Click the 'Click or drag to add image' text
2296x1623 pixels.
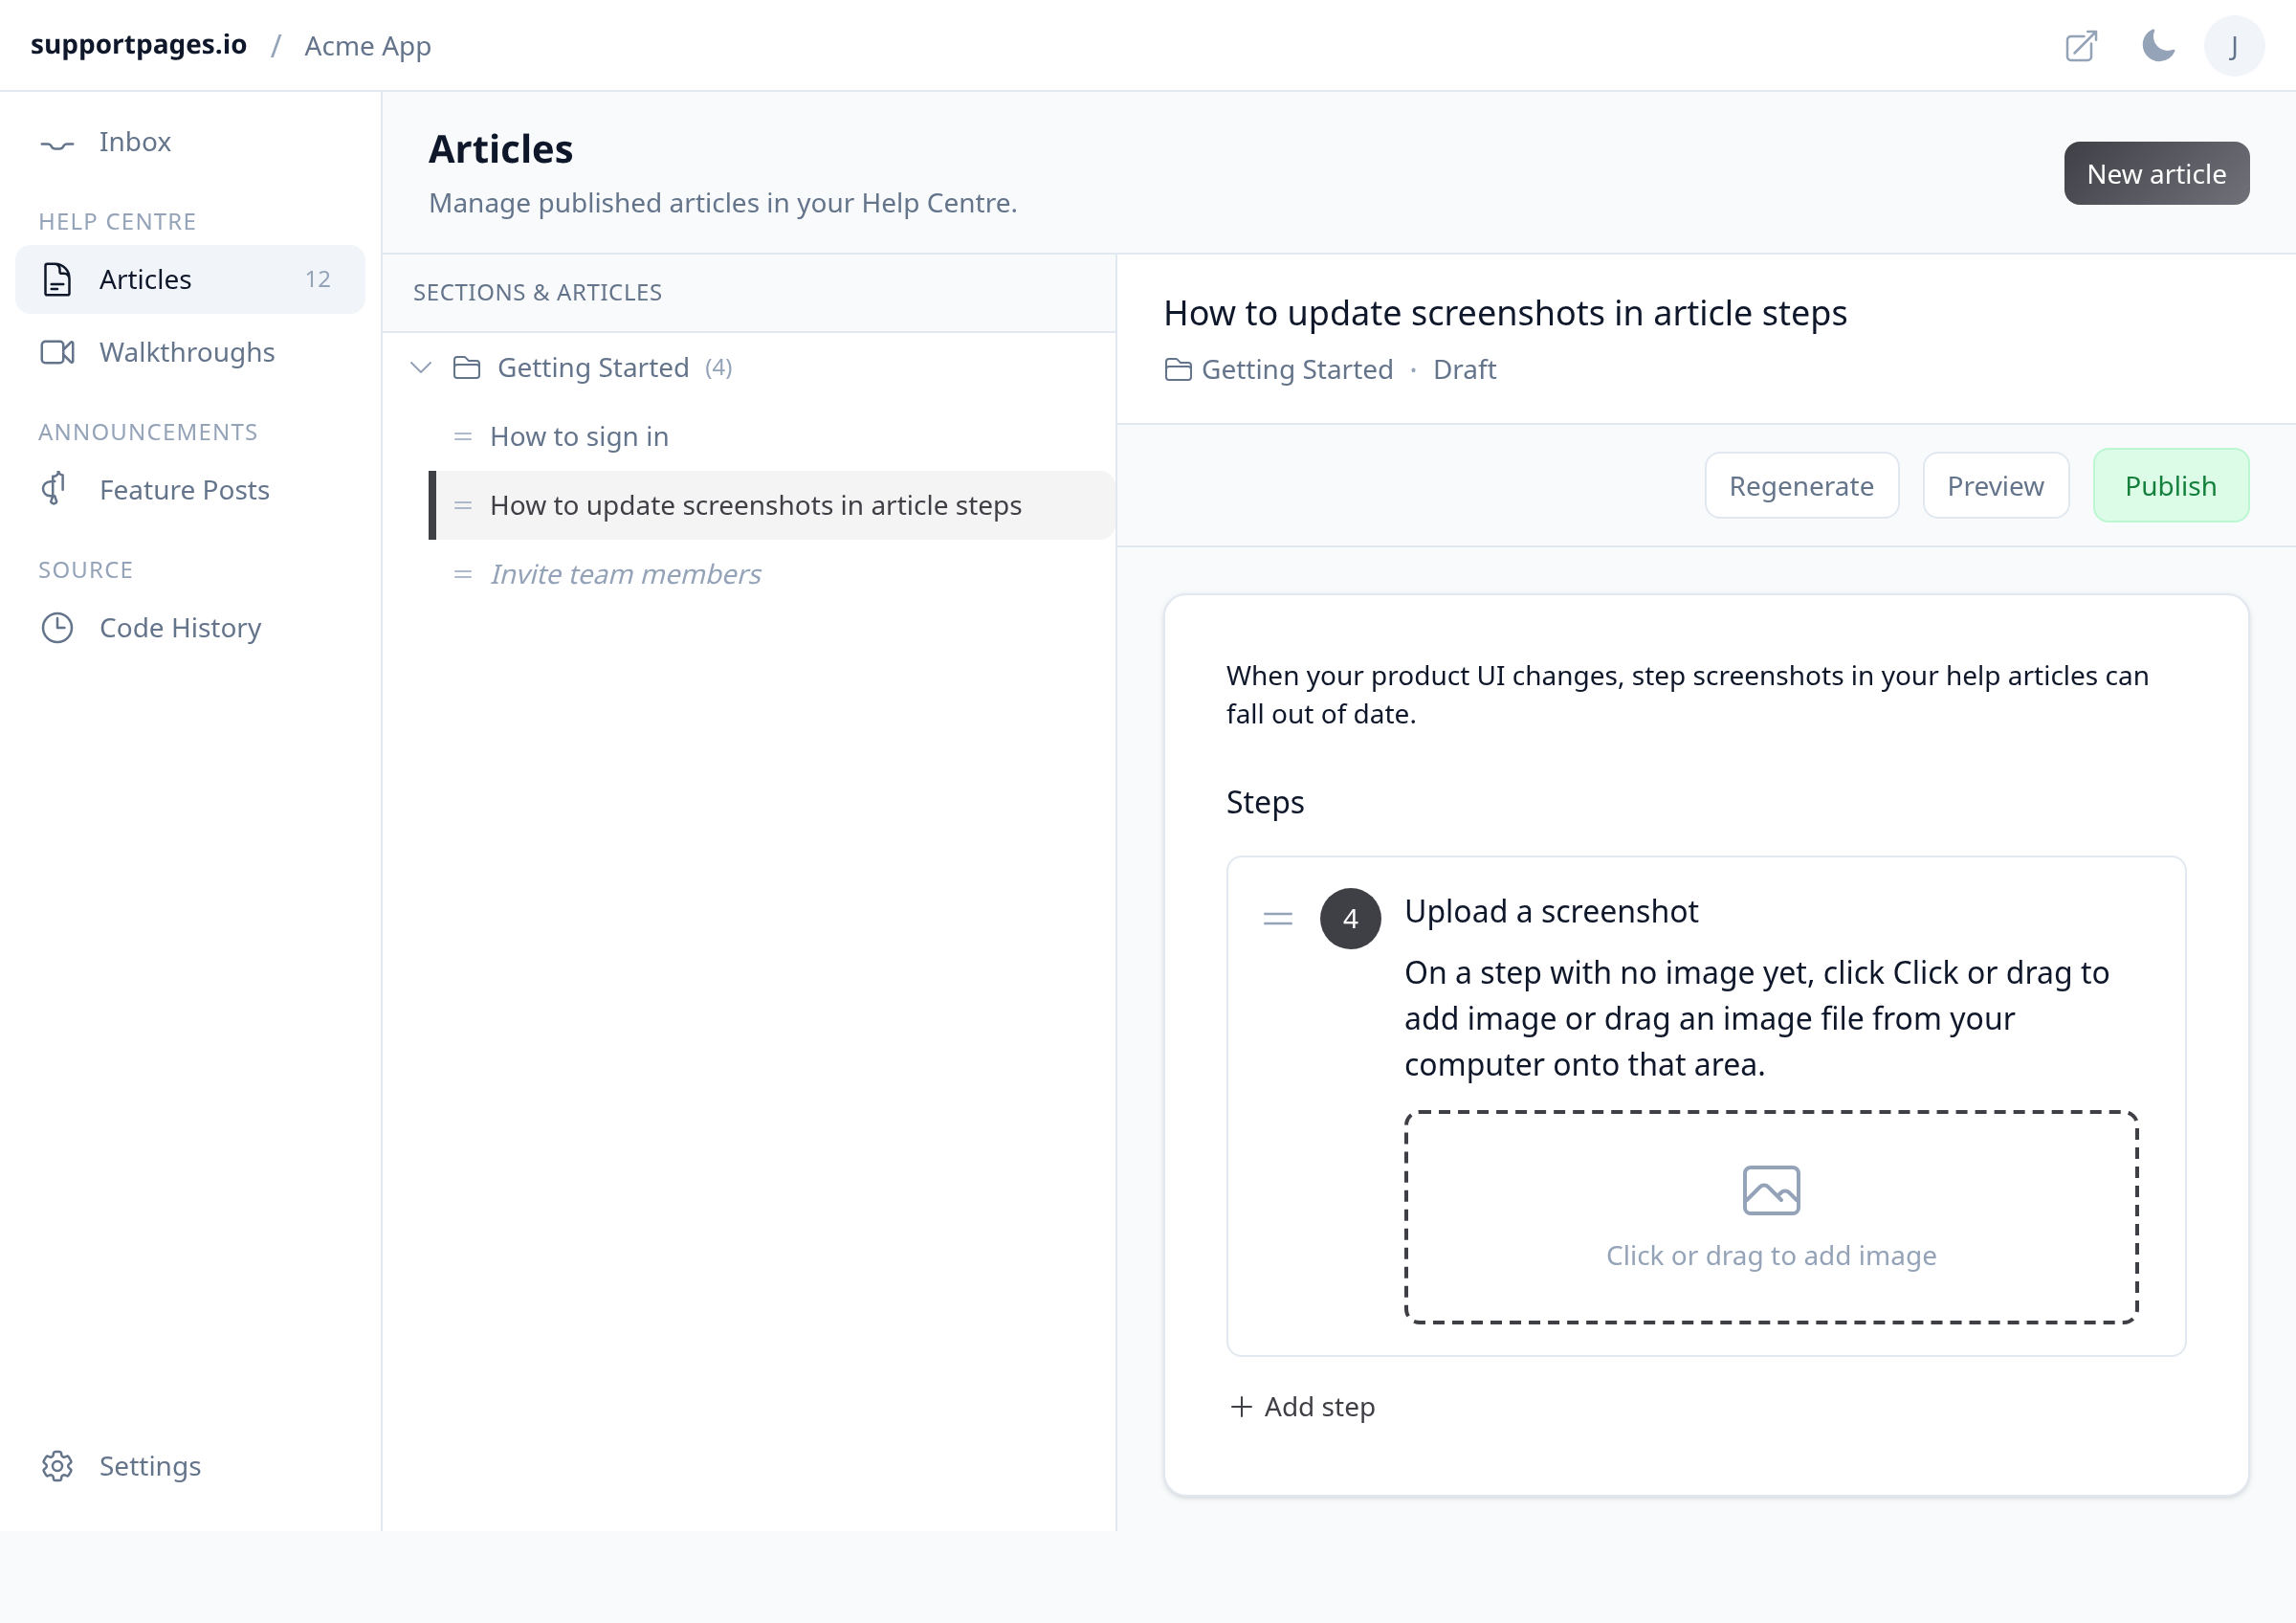tap(1771, 1256)
